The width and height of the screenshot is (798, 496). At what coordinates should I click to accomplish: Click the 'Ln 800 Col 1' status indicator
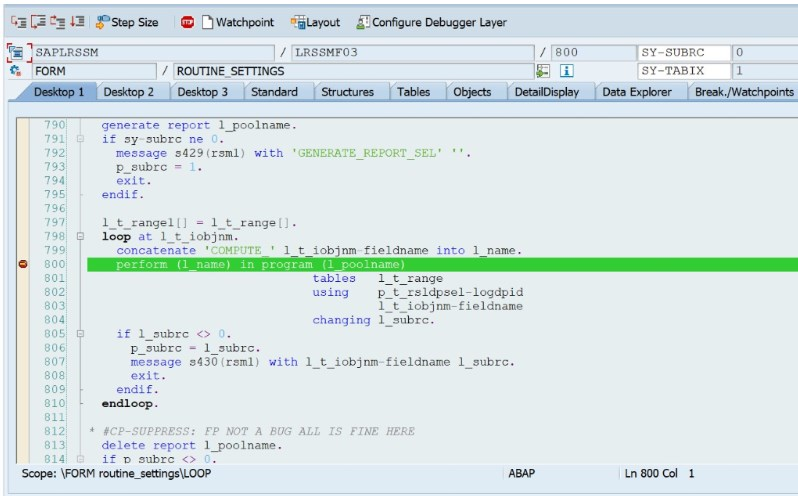(x=660, y=474)
